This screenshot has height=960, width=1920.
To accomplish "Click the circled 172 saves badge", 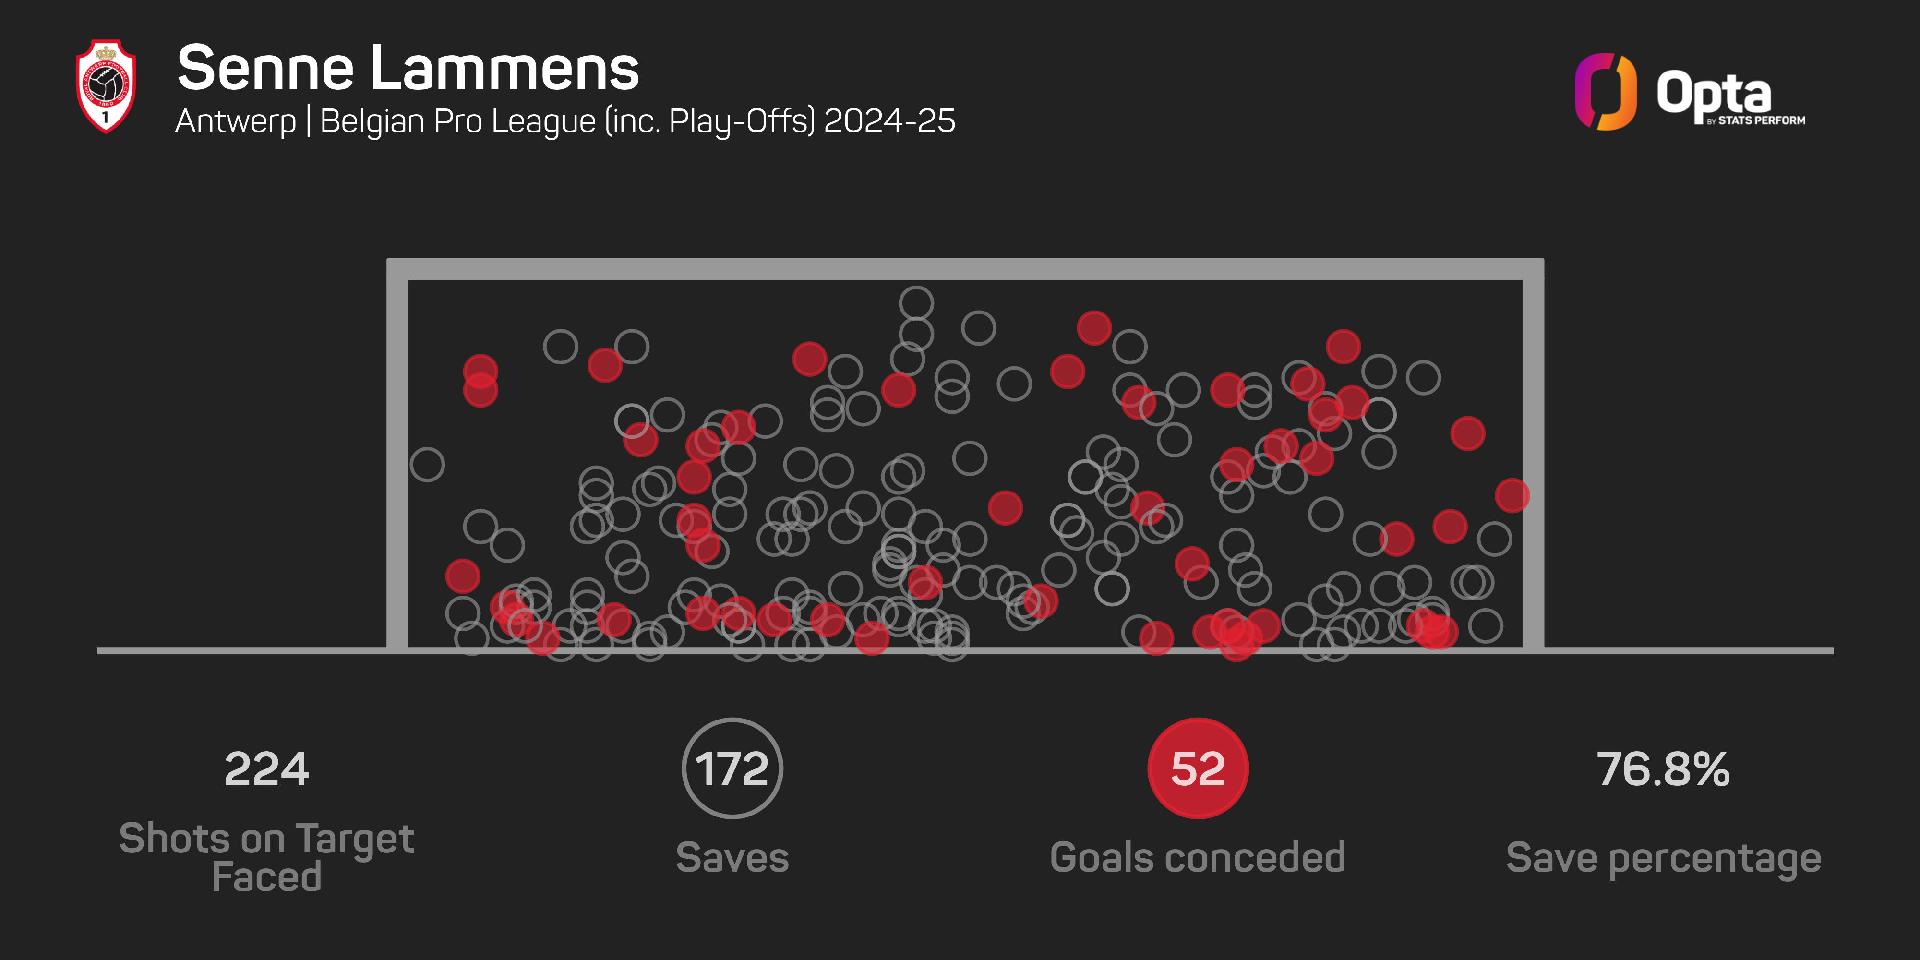I will [732, 768].
